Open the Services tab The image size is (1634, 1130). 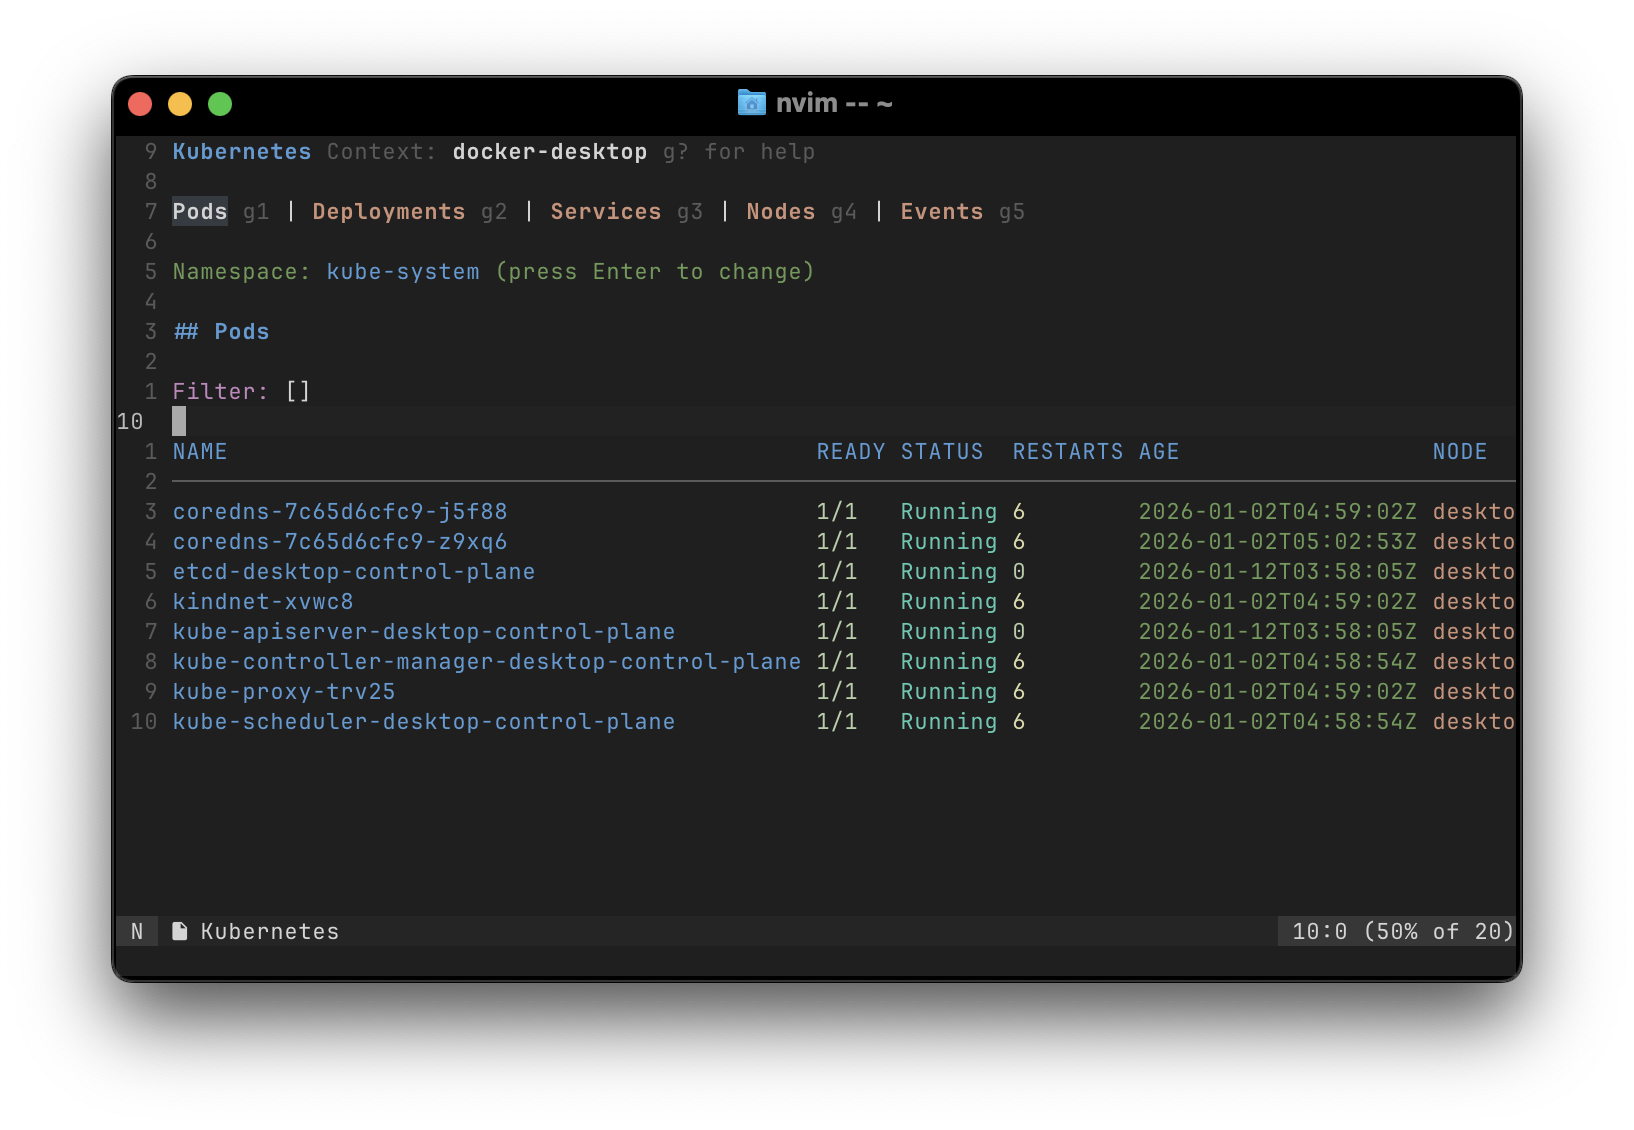[606, 211]
